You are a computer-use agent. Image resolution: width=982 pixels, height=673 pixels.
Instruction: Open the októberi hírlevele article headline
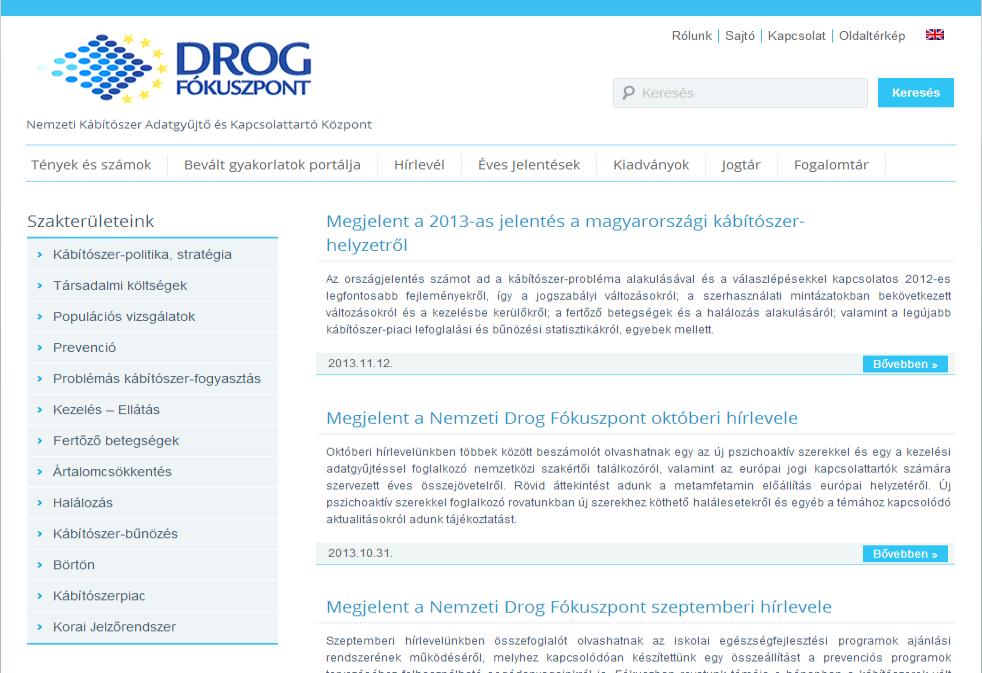(x=562, y=418)
